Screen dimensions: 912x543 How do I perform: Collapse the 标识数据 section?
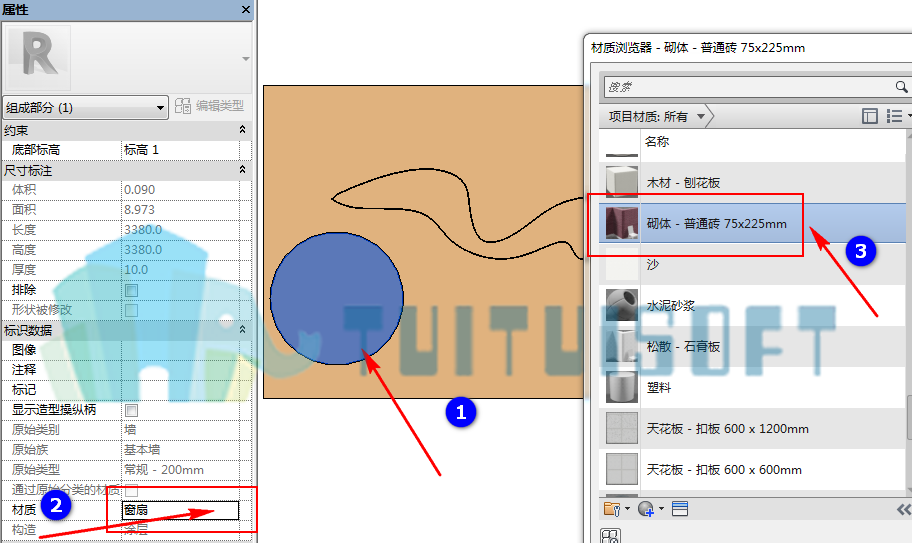(243, 330)
